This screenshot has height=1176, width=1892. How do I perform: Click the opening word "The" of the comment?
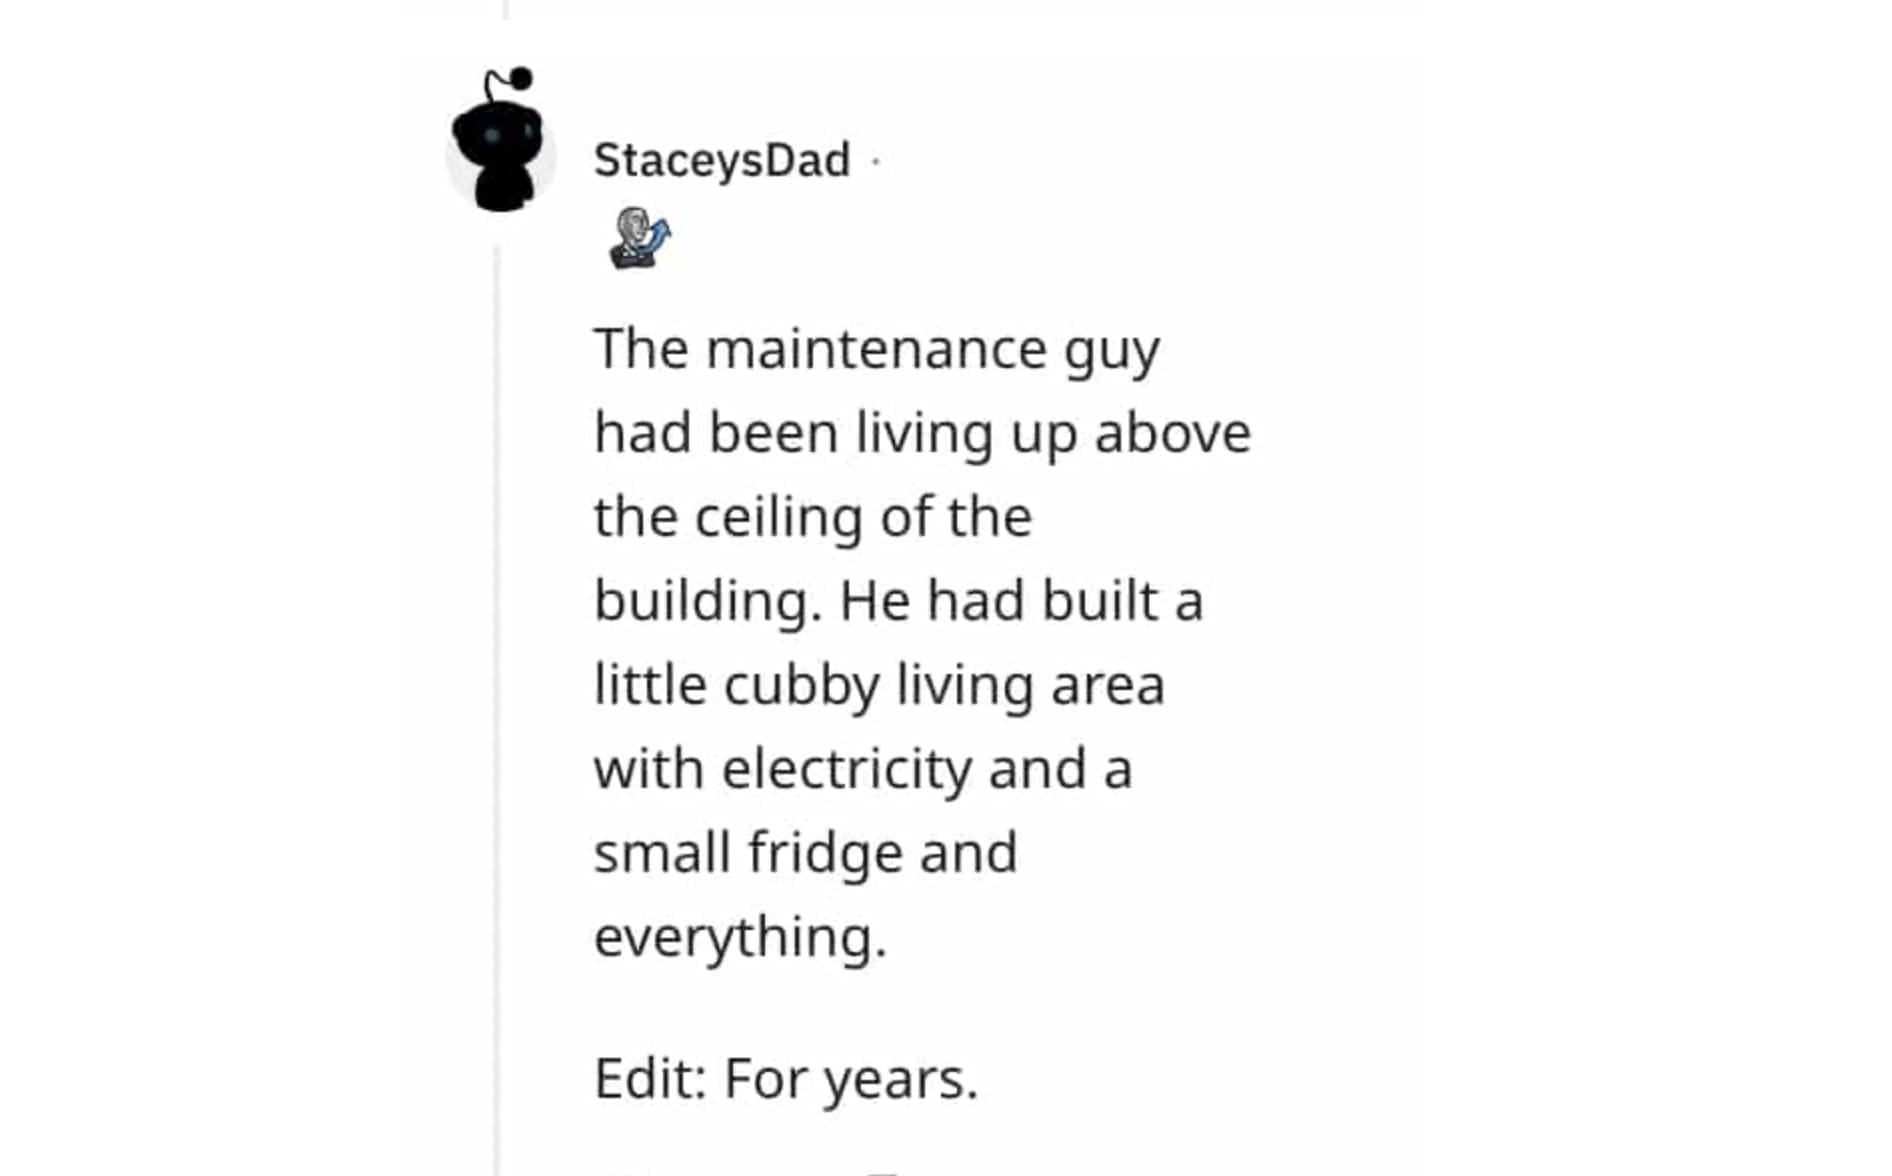[x=641, y=349]
